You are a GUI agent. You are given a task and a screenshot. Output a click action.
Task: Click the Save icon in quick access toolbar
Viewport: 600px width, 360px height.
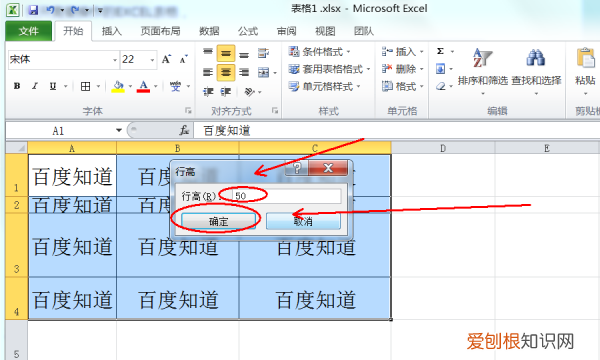click(34, 10)
